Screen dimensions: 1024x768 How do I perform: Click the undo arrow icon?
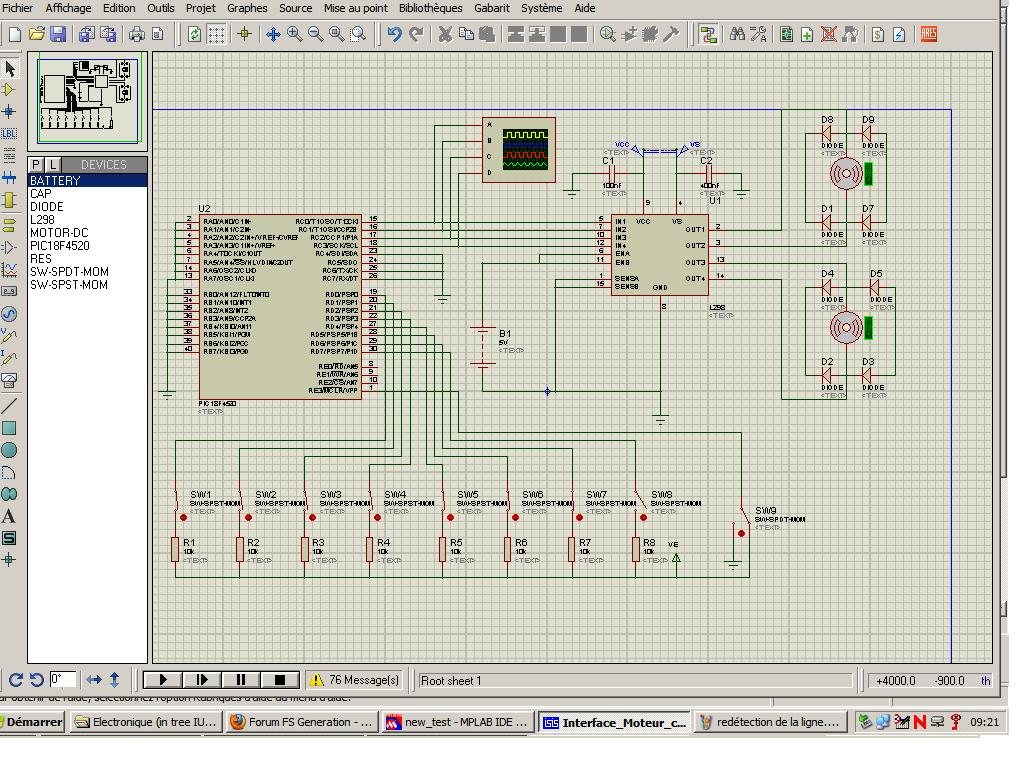click(x=394, y=34)
